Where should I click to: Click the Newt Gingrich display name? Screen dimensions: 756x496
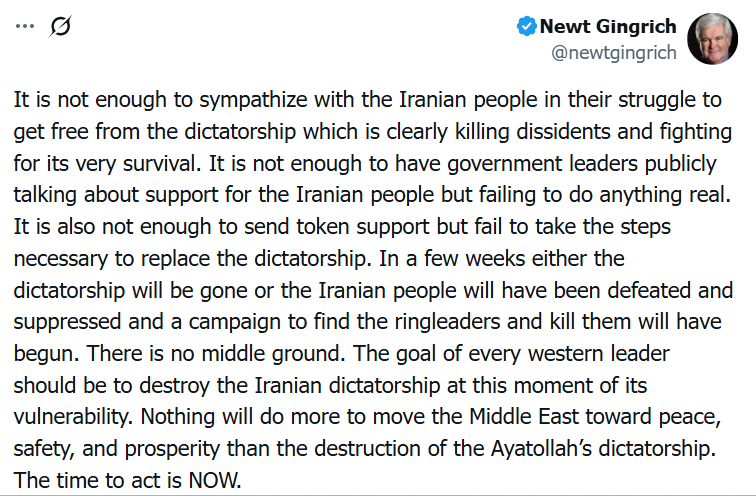(x=608, y=26)
